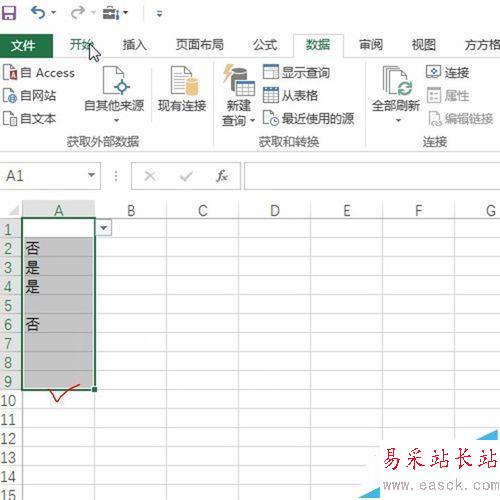
Task: Click the formula bar Cancel X
Action: coord(150,176)
